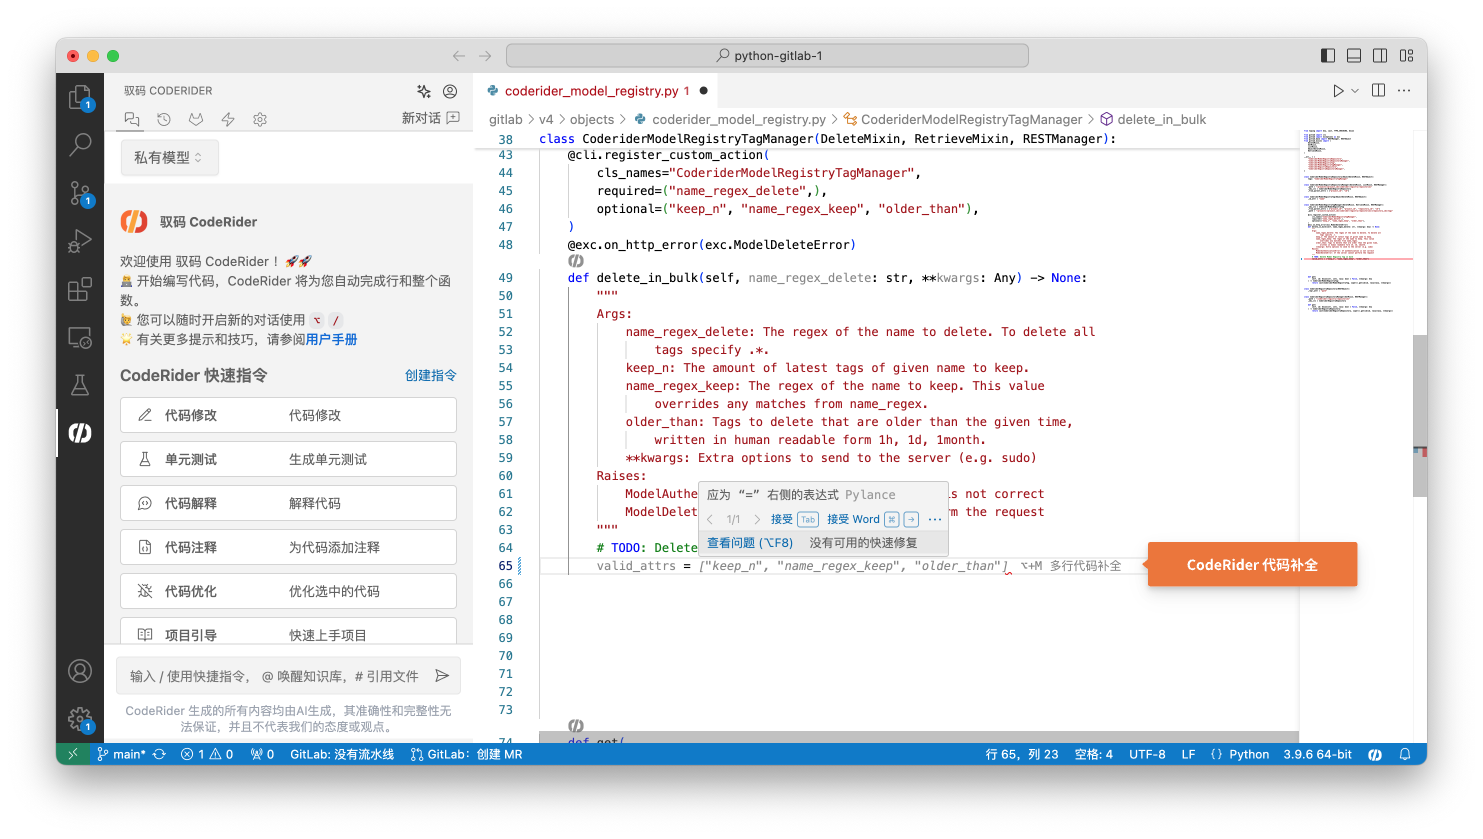This screenshot has width=1483, height=839.
Task: Run the Python file with play icon
Action: click(x=1338, y=91)
